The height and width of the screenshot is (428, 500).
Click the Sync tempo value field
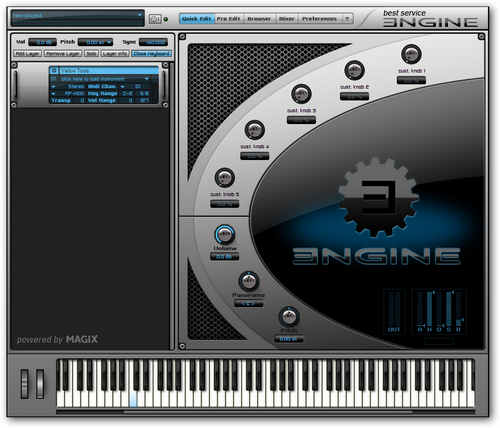(x=153, y=42)
